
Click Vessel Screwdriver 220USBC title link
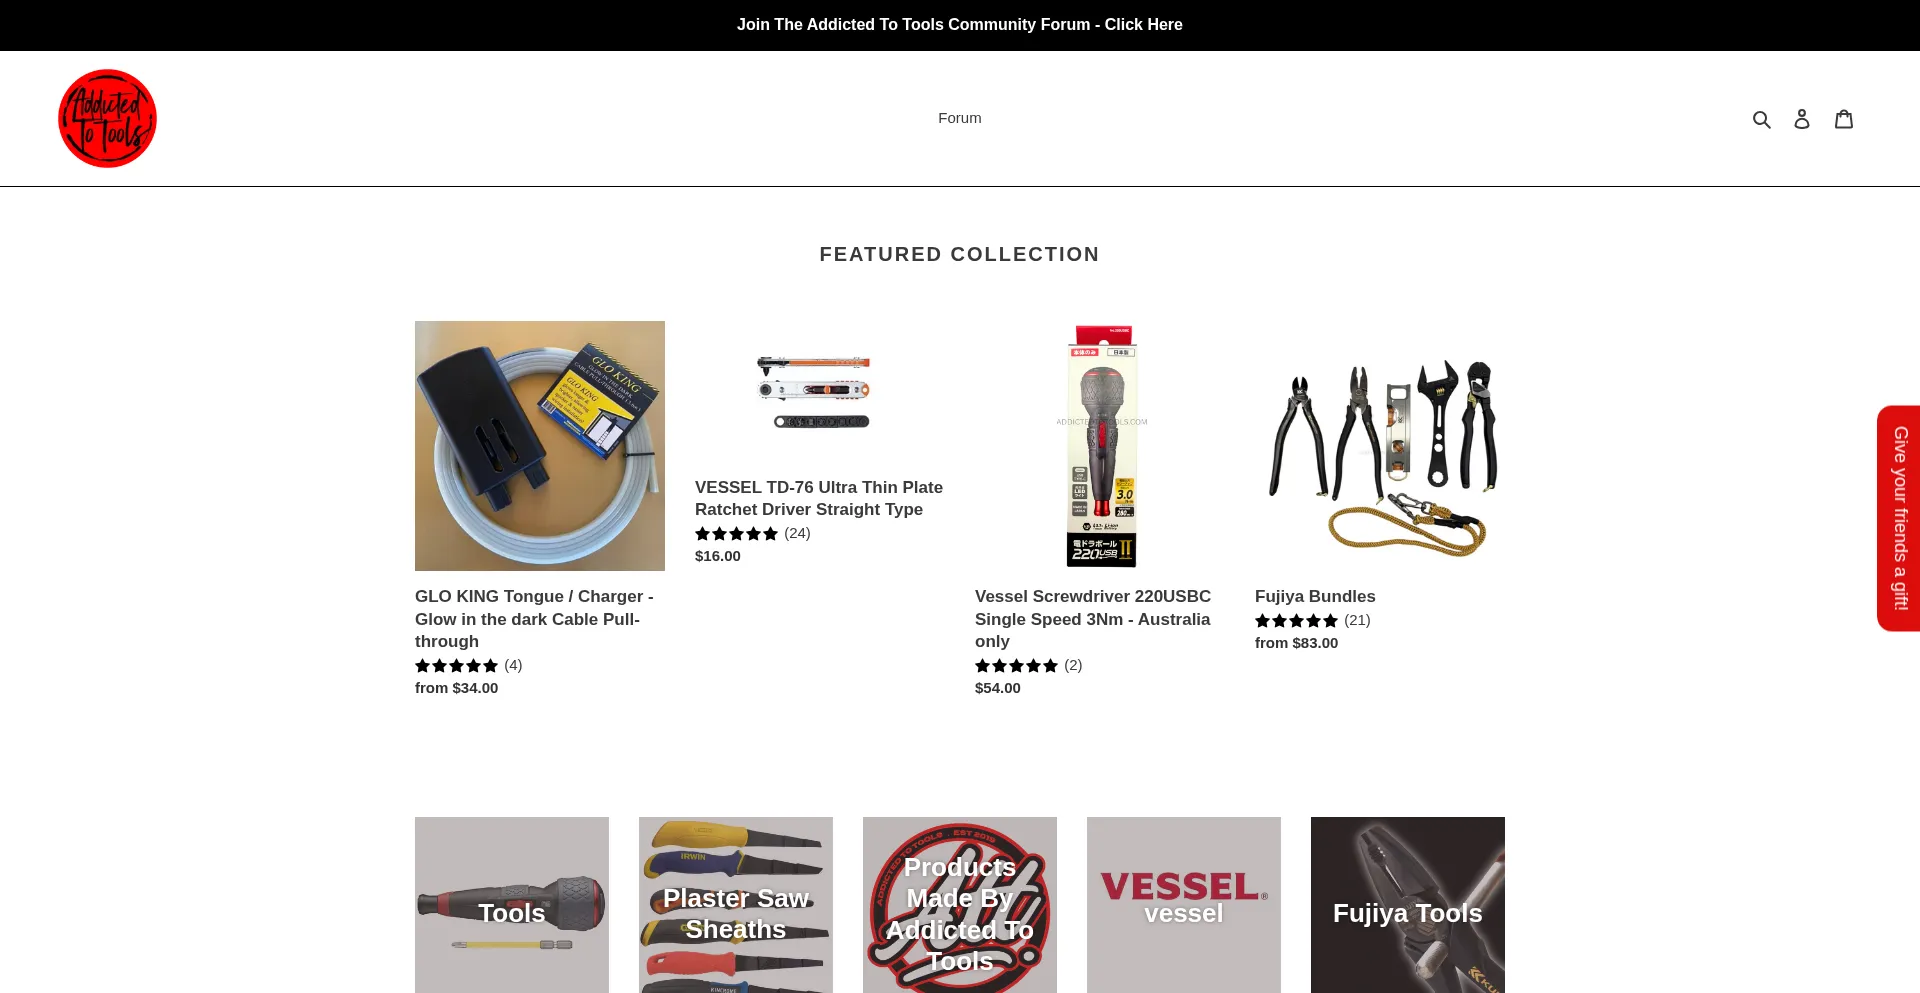click(1092, 618)
